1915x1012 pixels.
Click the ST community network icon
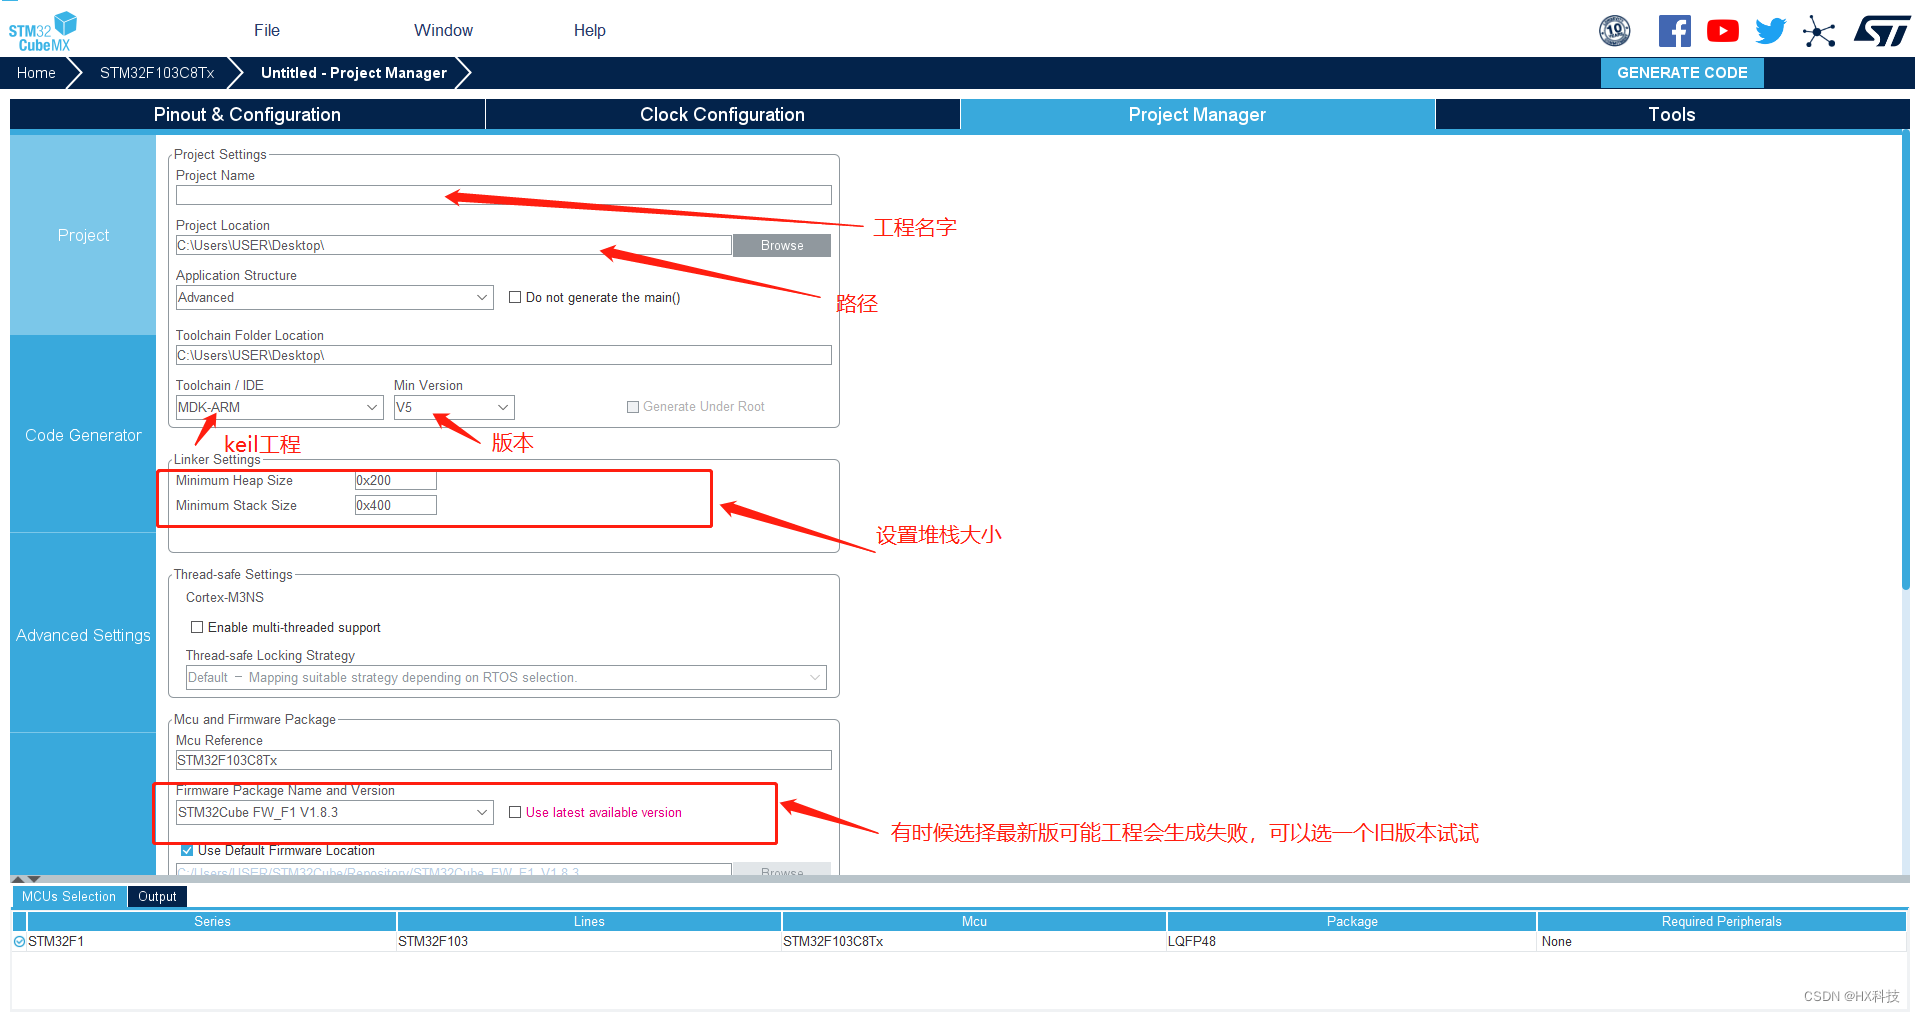pos(1819,31)
